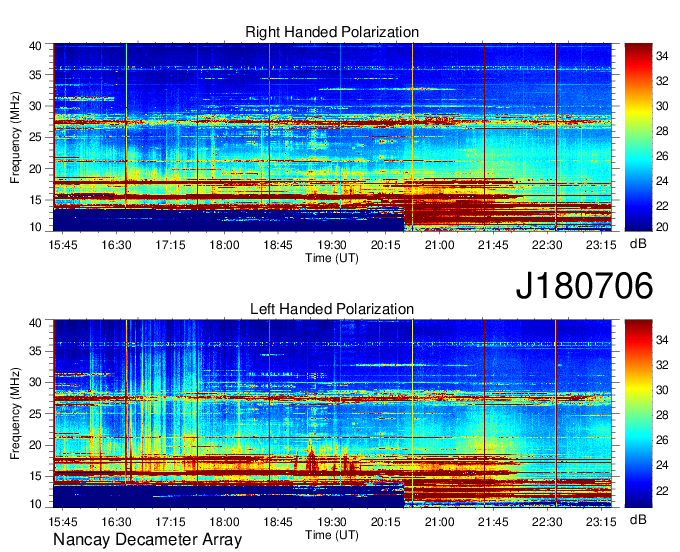Click the 26 dB tick on Right Handed colorbar
This screenshot has width=680, height=552.
click(x=662, y=156)
